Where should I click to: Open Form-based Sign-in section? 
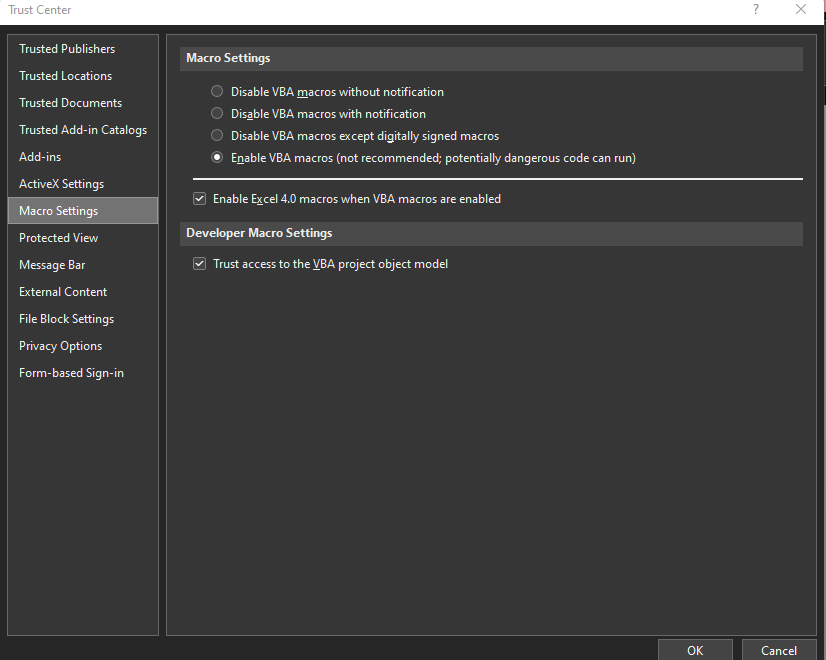[x=83, y=373]
